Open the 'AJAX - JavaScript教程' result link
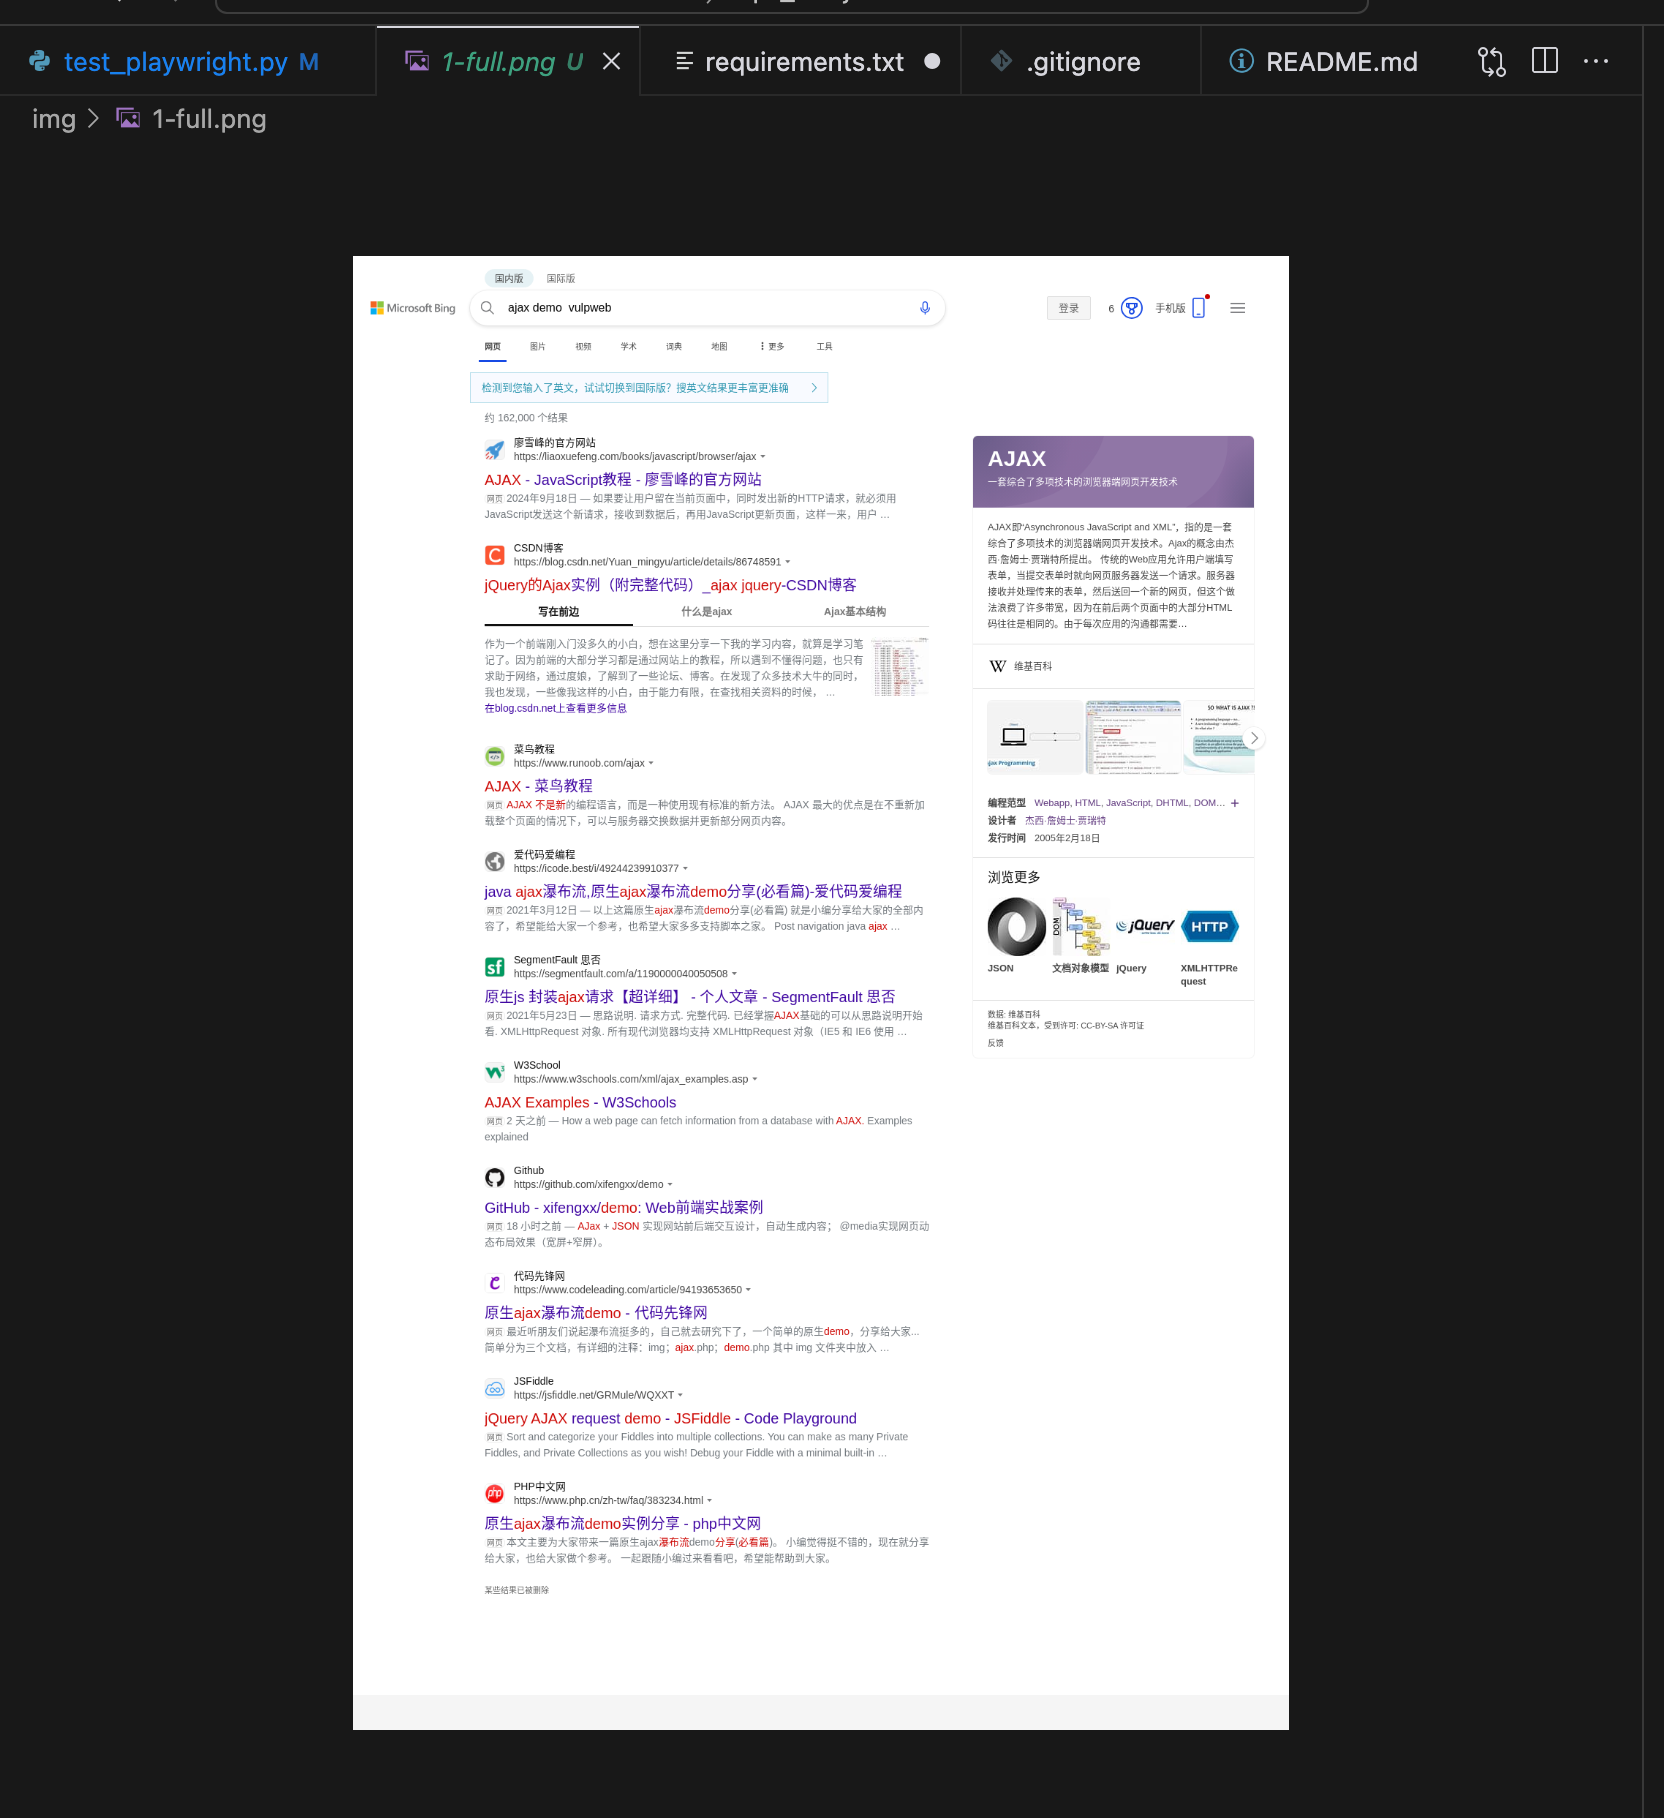This screenshot has width=1664, height=1818. tap(623, 480)
